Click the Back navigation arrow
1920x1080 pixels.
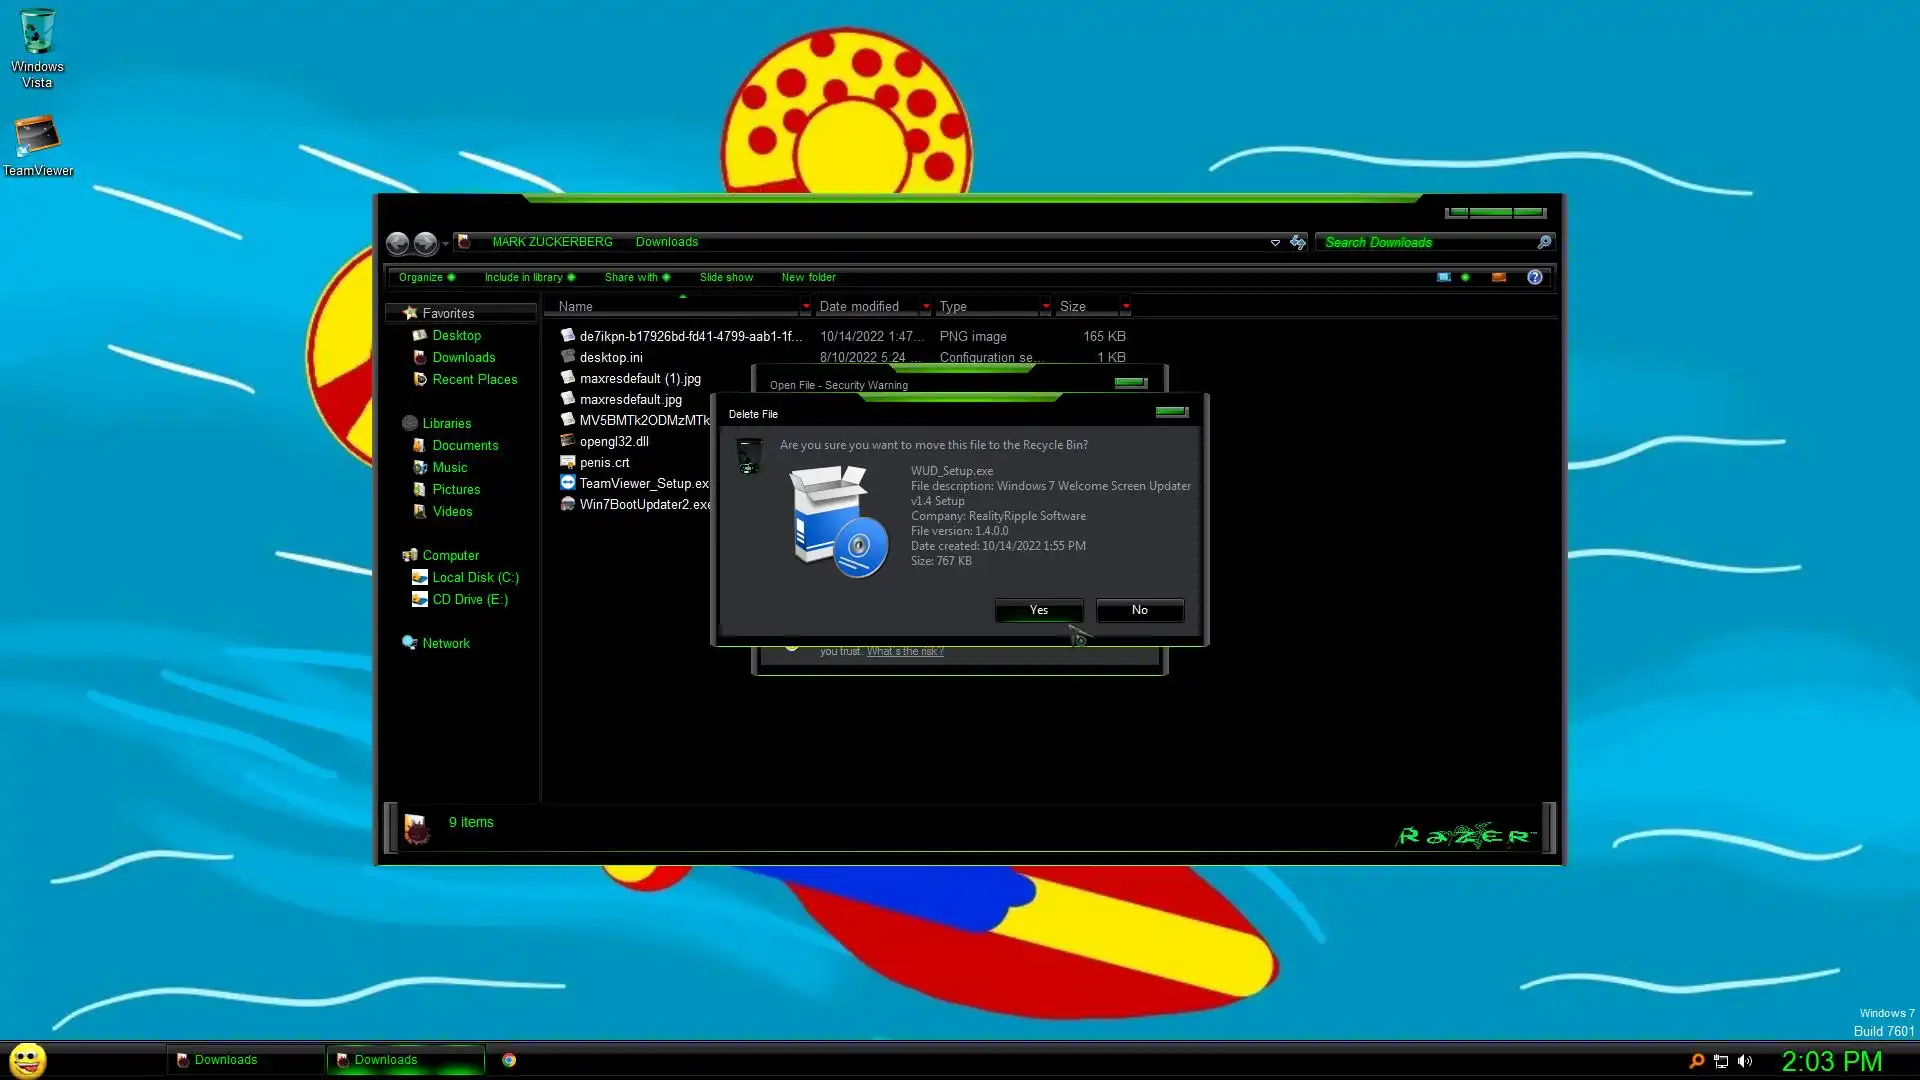tap(397, 242)
